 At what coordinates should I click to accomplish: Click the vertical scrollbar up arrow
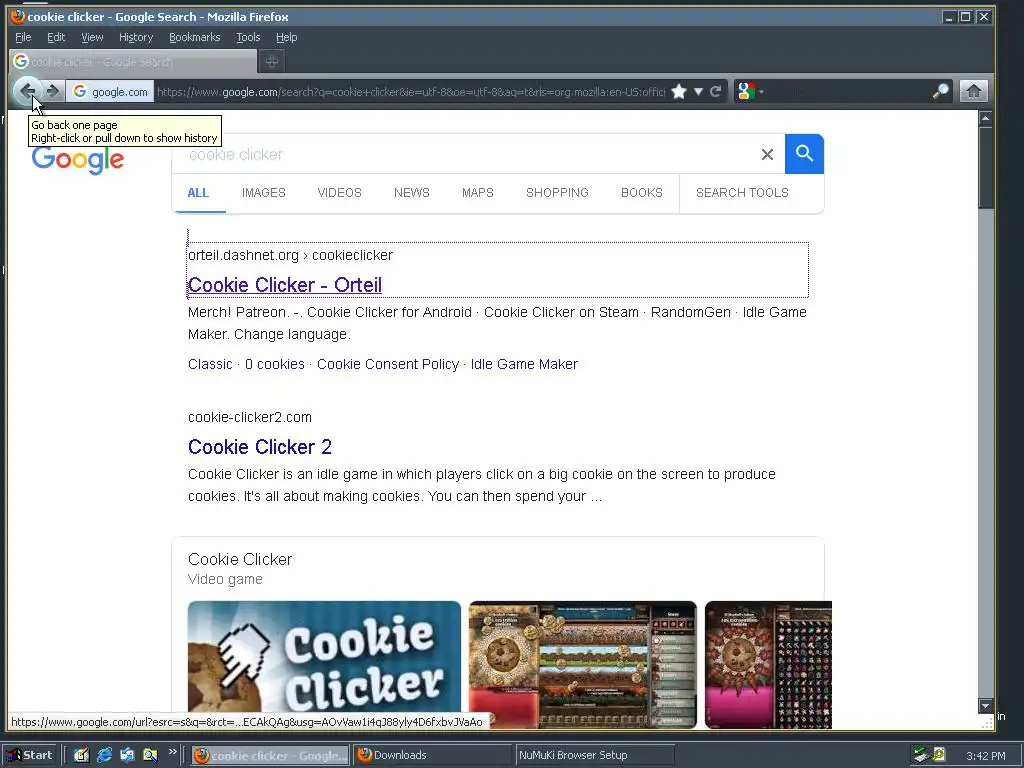tap(985, 118)
